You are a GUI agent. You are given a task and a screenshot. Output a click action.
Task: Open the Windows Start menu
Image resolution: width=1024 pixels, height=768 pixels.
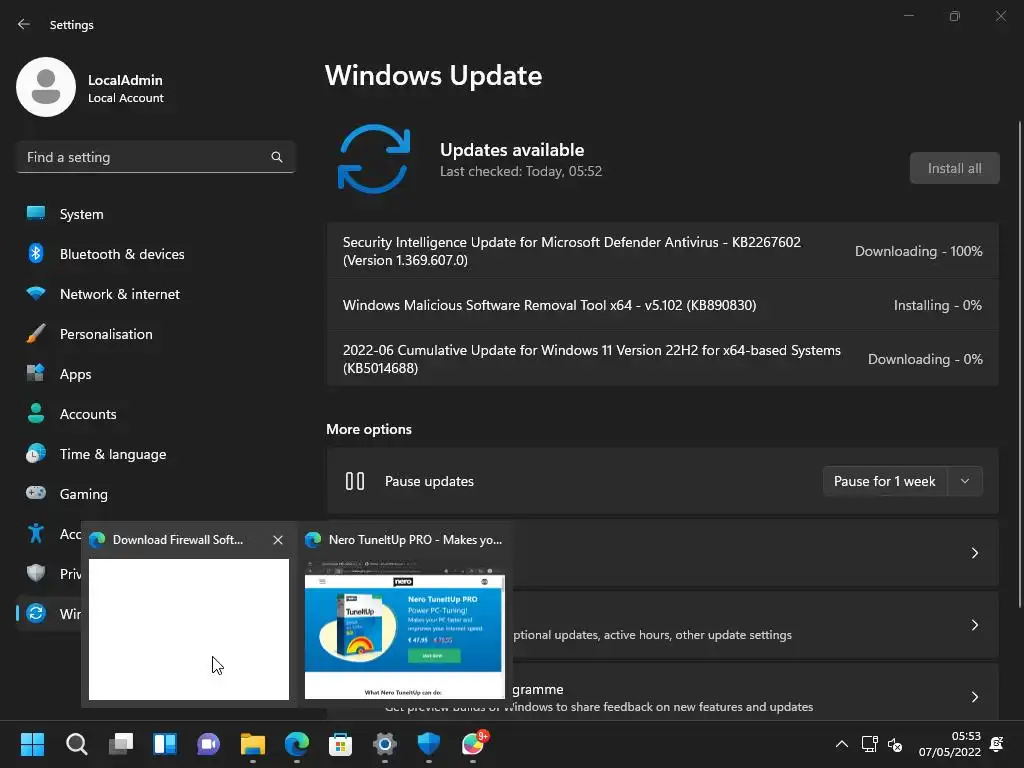(32, 744)
